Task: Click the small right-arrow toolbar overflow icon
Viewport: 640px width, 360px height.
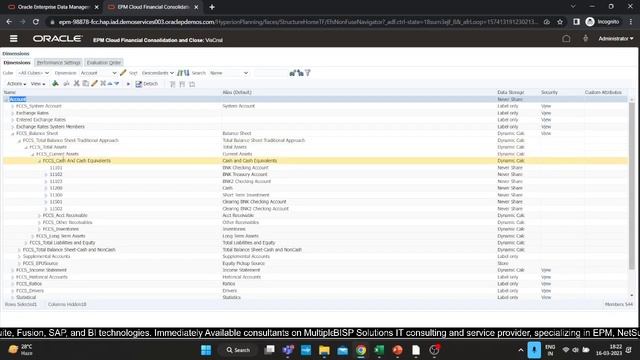Action: pos(128,84)
